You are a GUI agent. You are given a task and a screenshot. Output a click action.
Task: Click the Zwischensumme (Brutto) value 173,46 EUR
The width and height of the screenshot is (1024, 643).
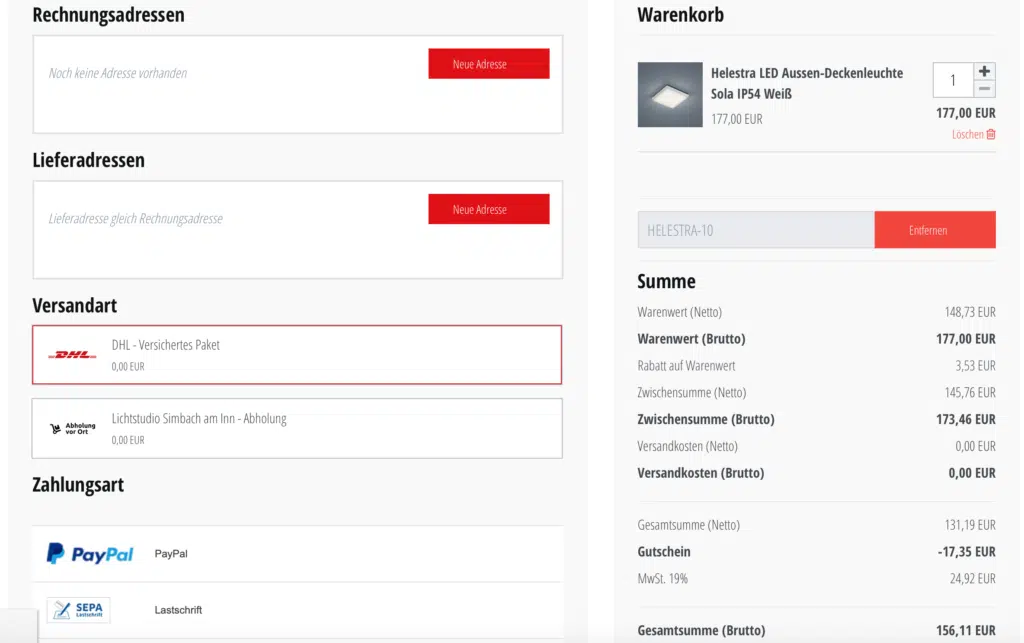pyautogui.click(x=965, y=419)
